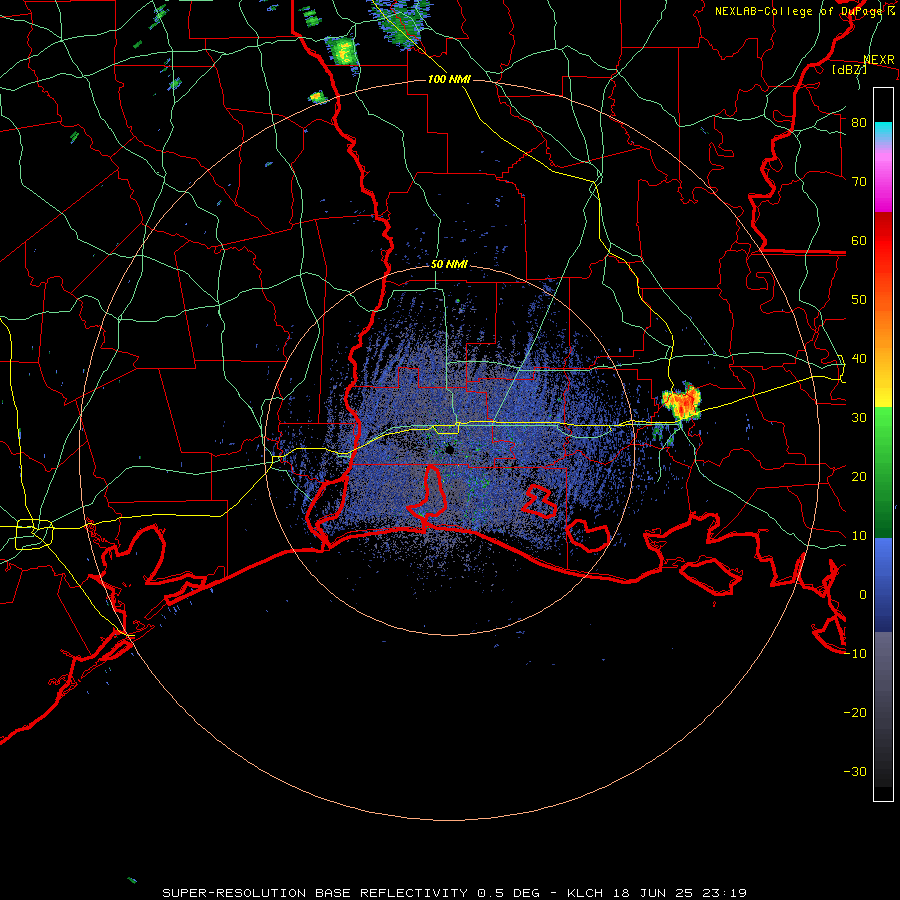Click the green band of the reflectivity color bar
This screenshot has height=900, width=900.
pyautogui.click(x=883, y=472)
